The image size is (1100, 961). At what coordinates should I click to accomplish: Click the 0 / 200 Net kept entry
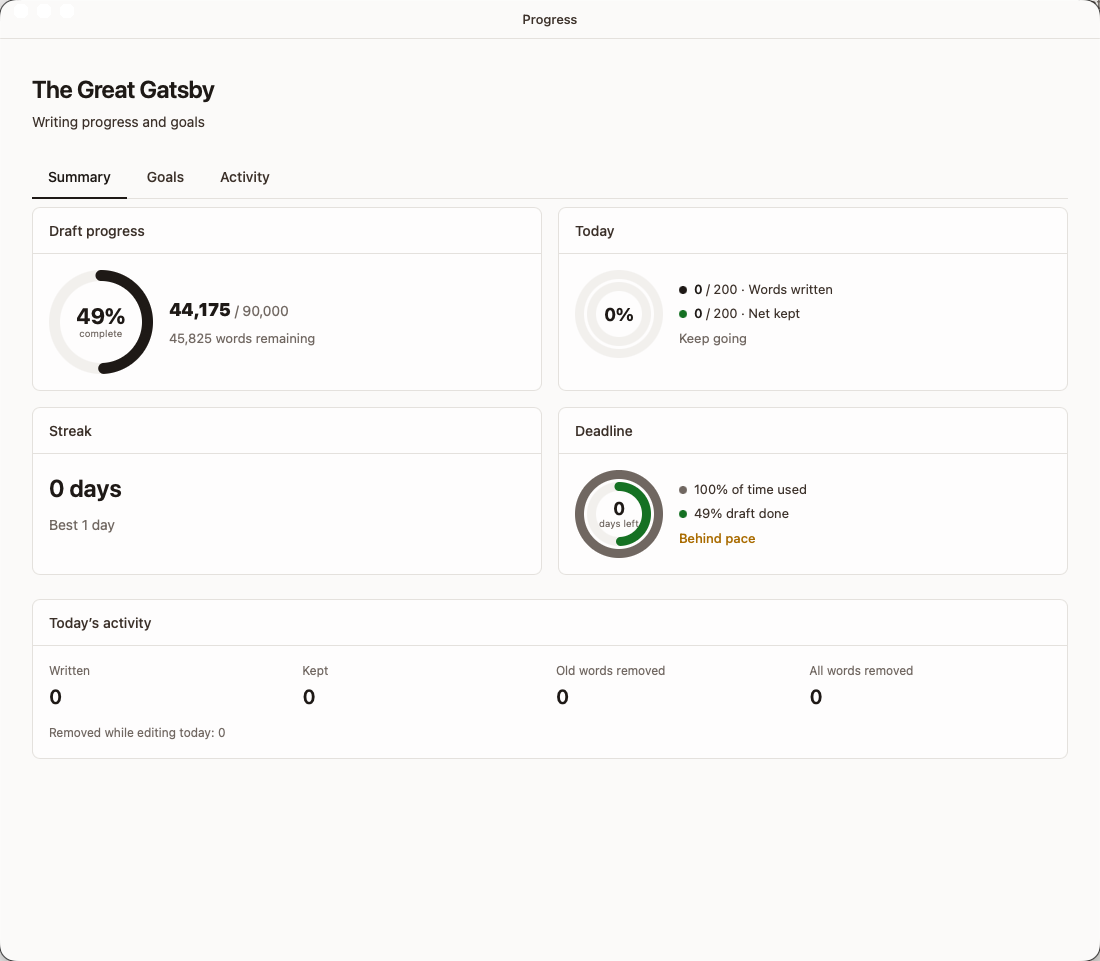[739, 314]
